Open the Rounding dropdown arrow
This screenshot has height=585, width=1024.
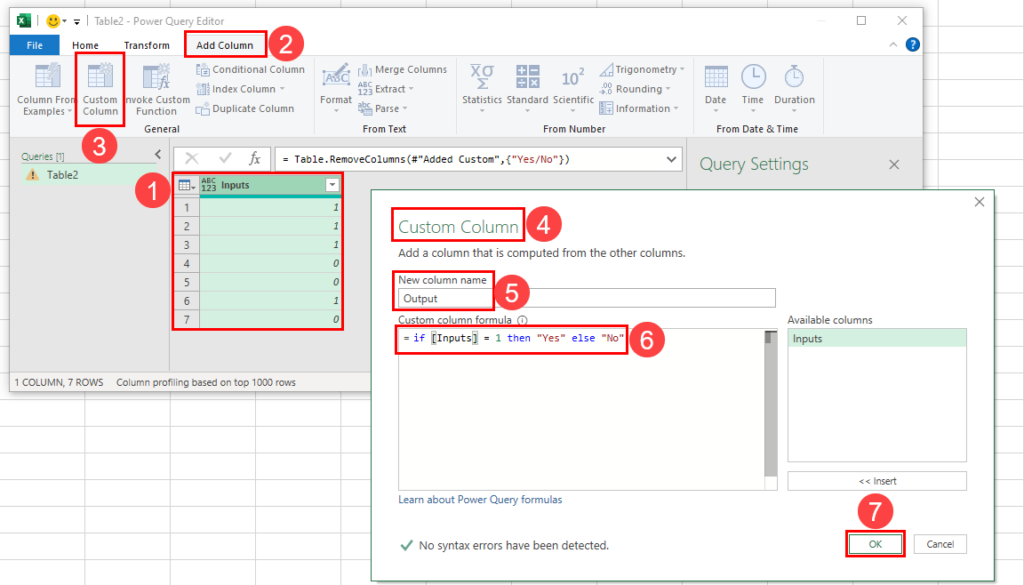click(668, 89)
